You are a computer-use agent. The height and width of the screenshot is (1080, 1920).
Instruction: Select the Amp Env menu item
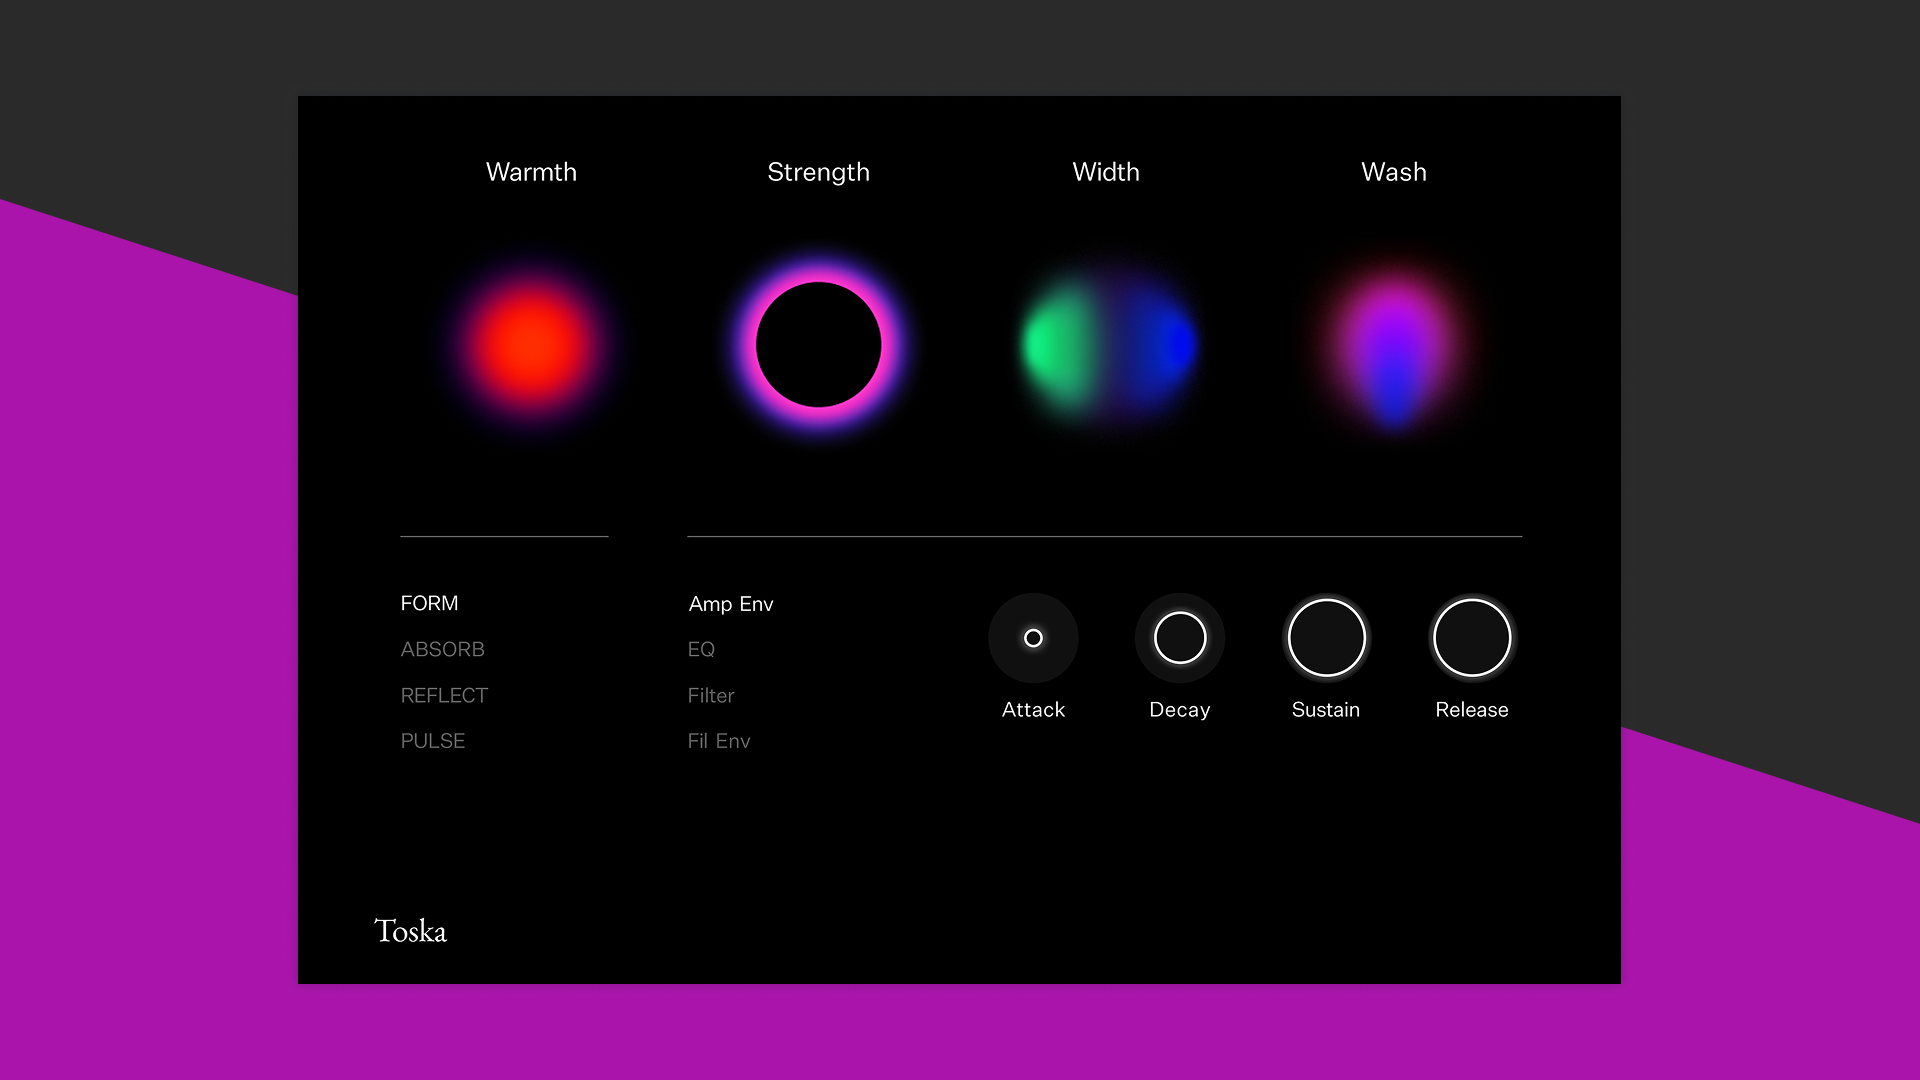pos(731,604)
